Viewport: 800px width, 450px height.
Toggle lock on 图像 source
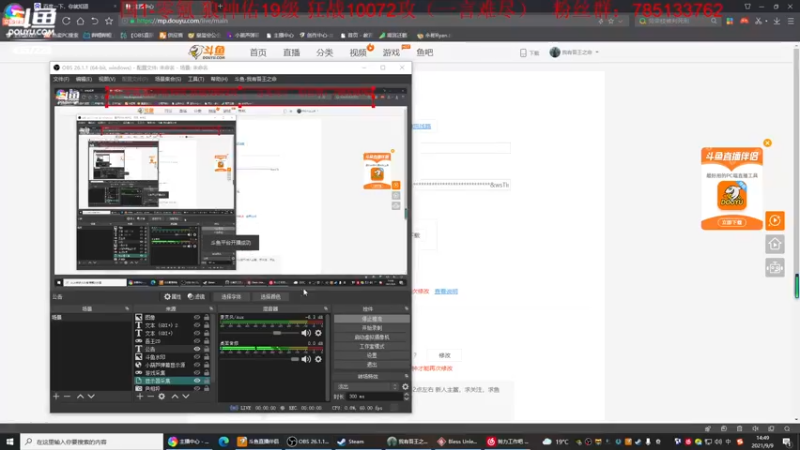[207, 317]
